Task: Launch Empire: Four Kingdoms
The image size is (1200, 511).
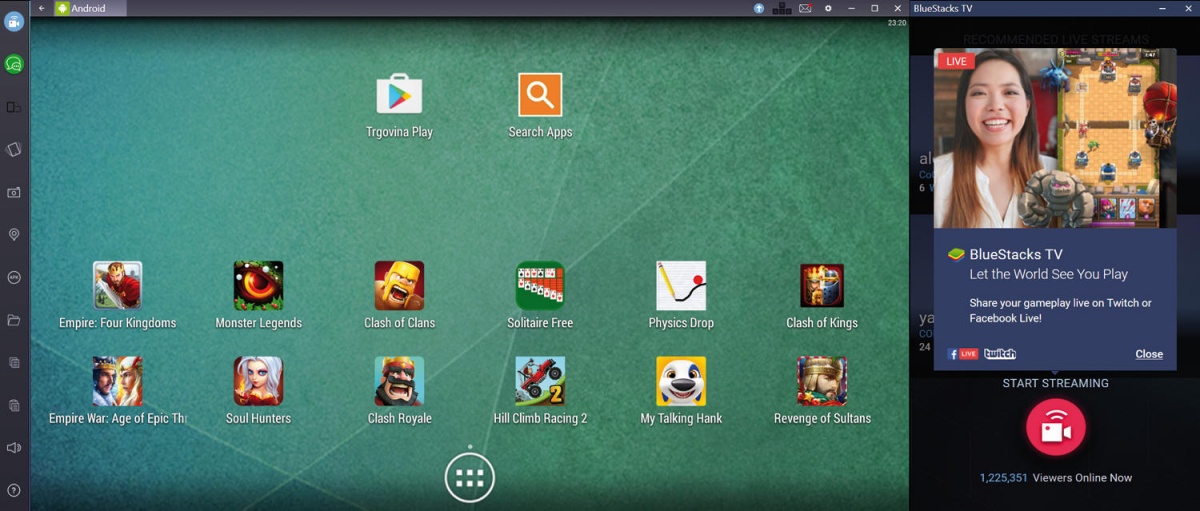Action: pyautogui.click(x=118, y=296)
